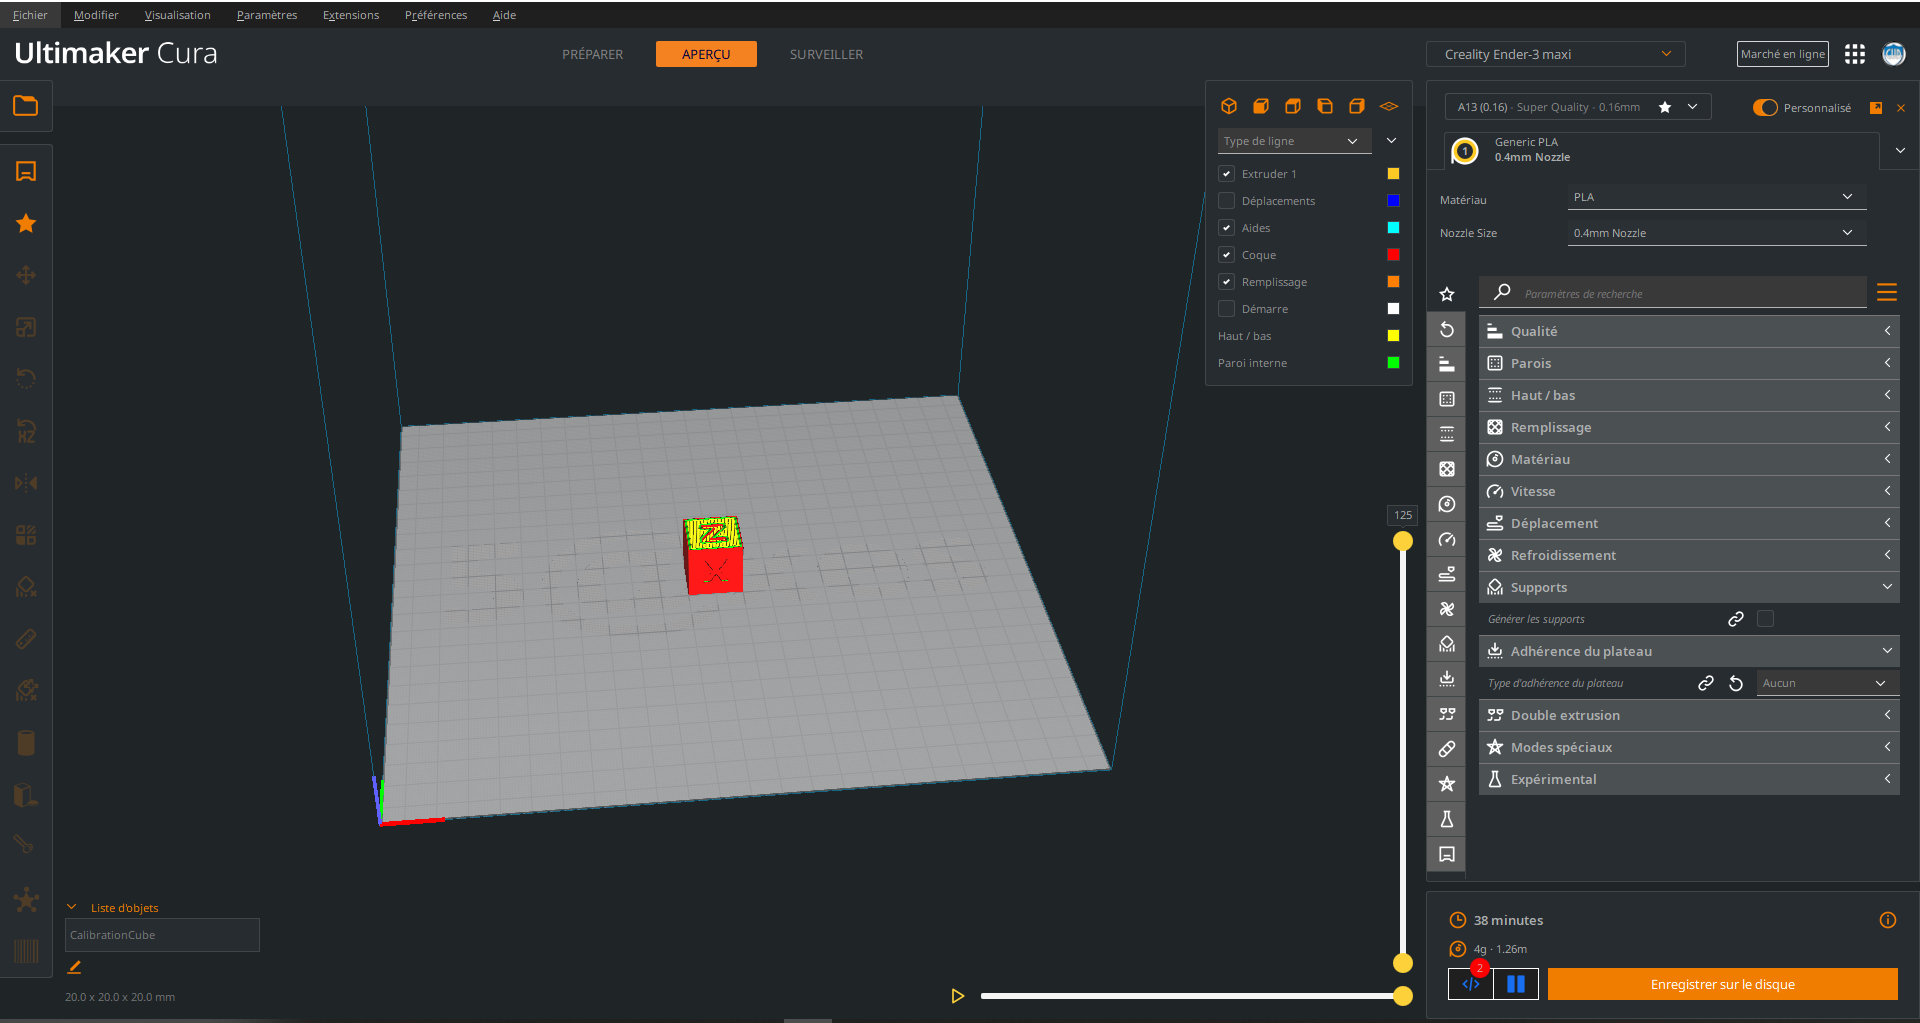Collapse the Supports settings section
Viewport: 1920px width, 1023px height.
[1688, 587]
